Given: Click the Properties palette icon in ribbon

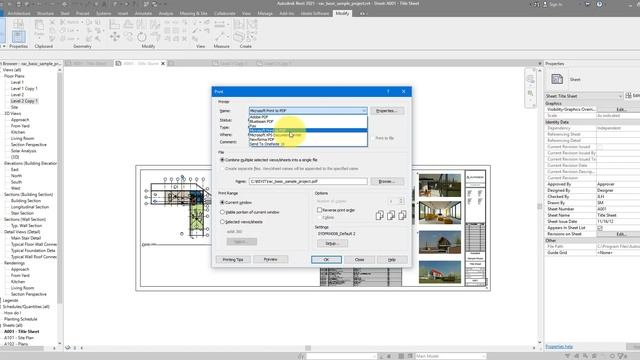Looking at the screenshot, I should pyautogui.click(x=18, y=36).
